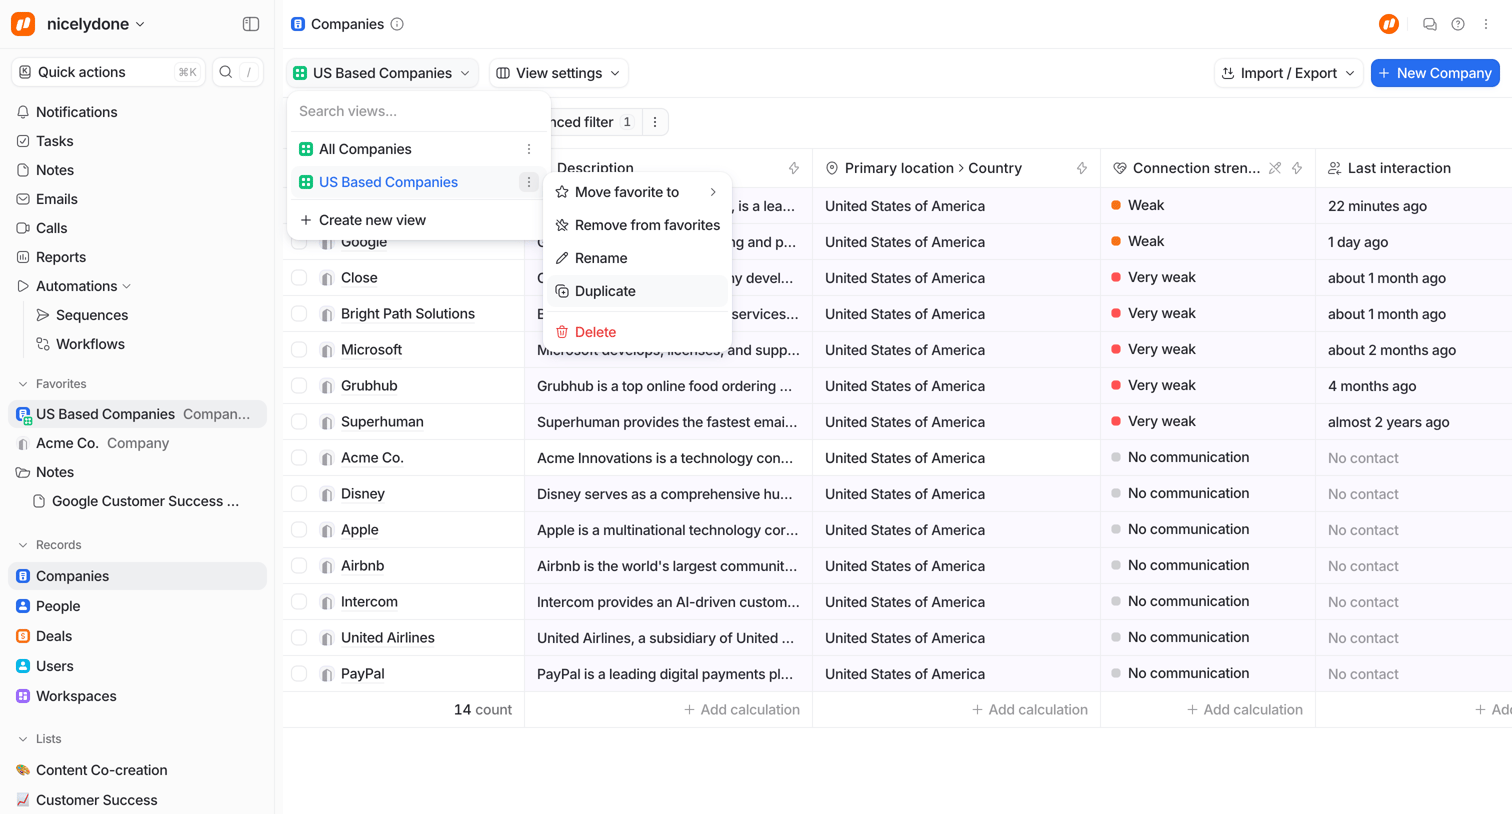The image size is (1512, 814).
Task: Collapse the sidebar with the panel icon
Action: point(251,24)
